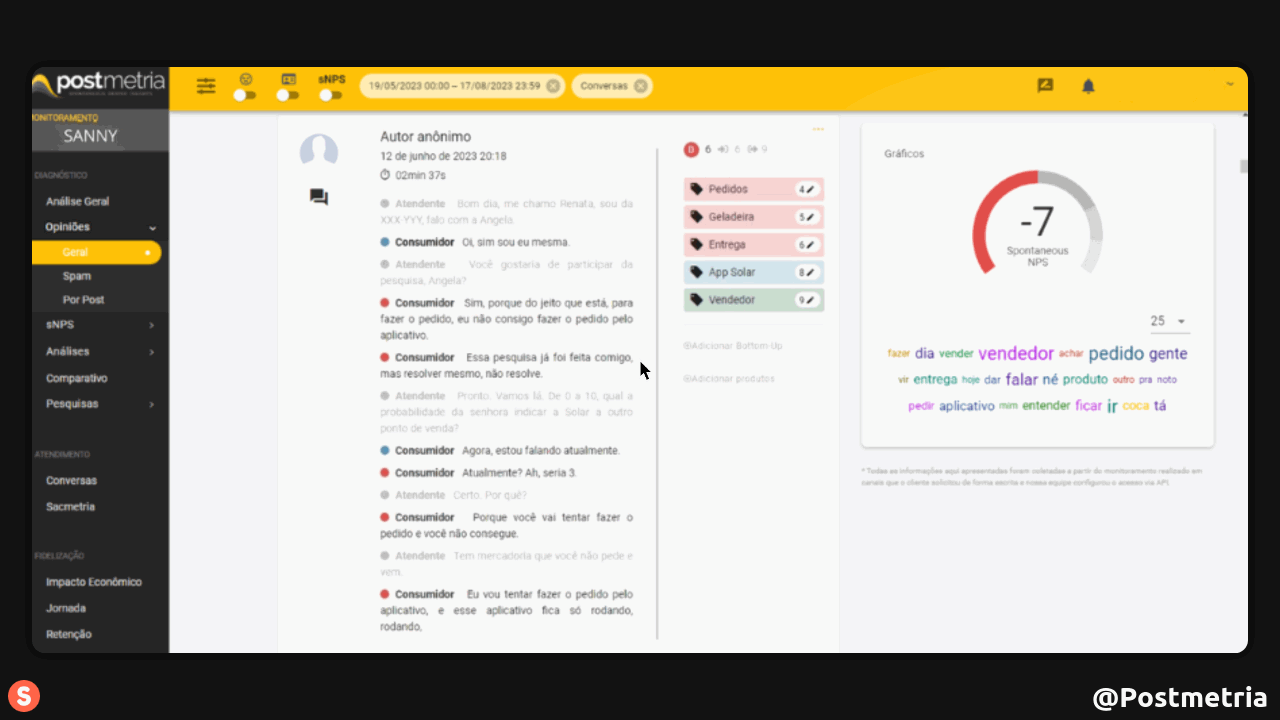
Task: Select the Pedidos tag
Action: [x=754, y=189]
